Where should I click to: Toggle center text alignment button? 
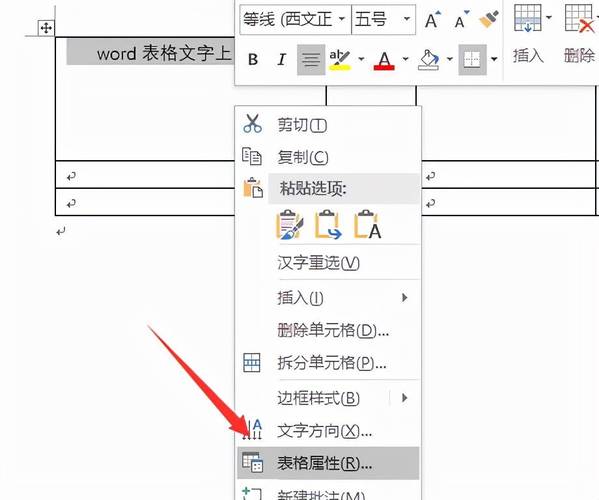(x=311, y=60)
